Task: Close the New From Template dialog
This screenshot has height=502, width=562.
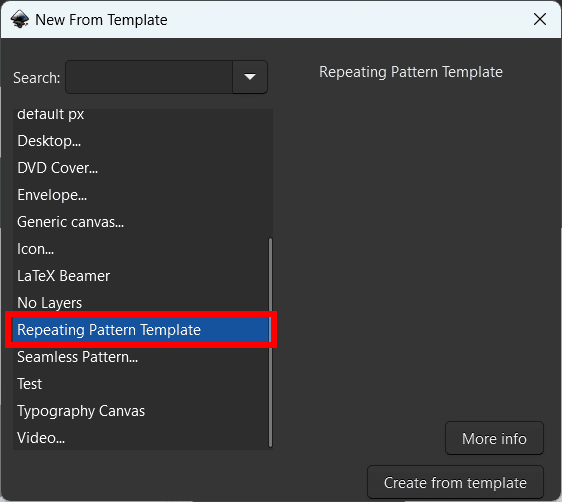Action: [539, 19]
